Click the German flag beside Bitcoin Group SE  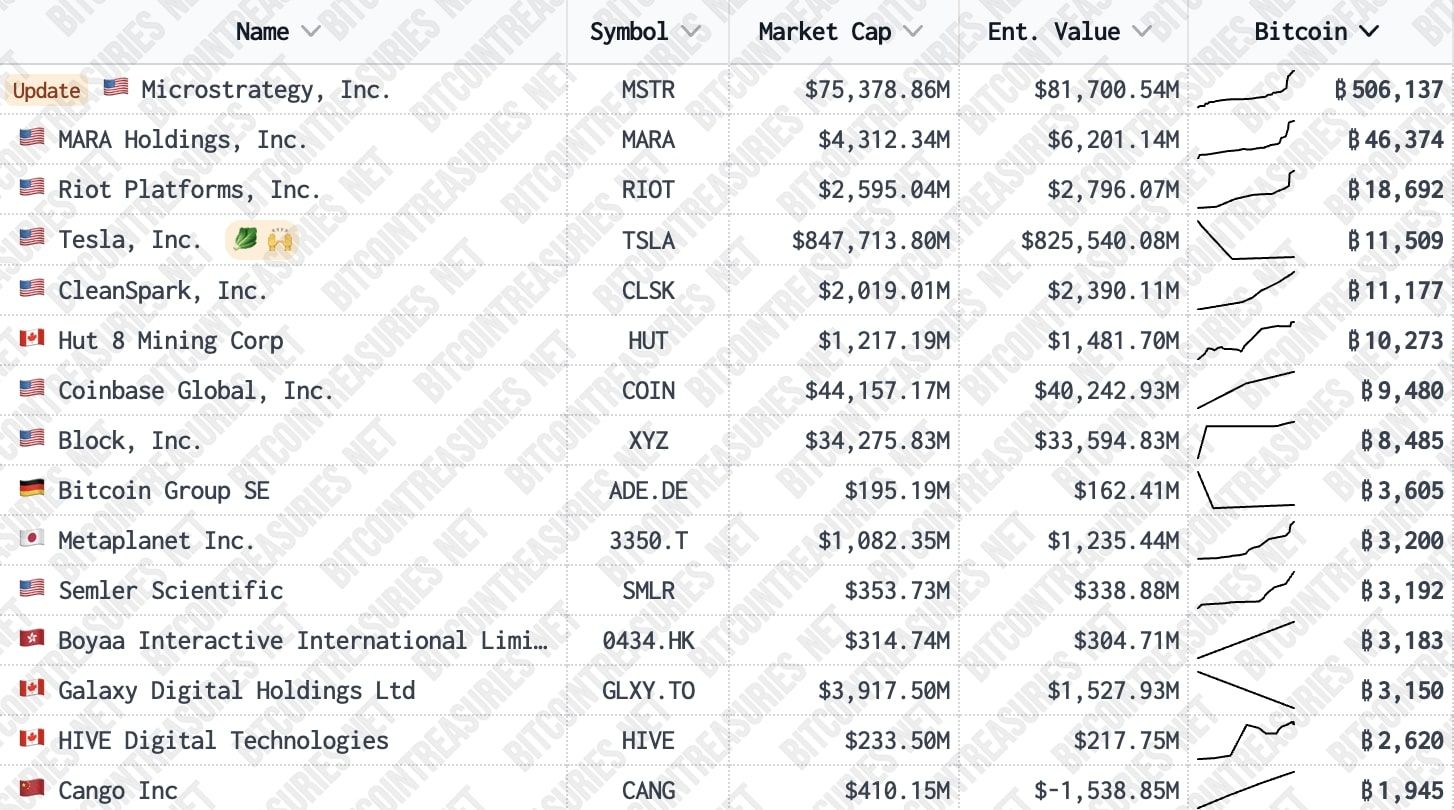point(32,488)
